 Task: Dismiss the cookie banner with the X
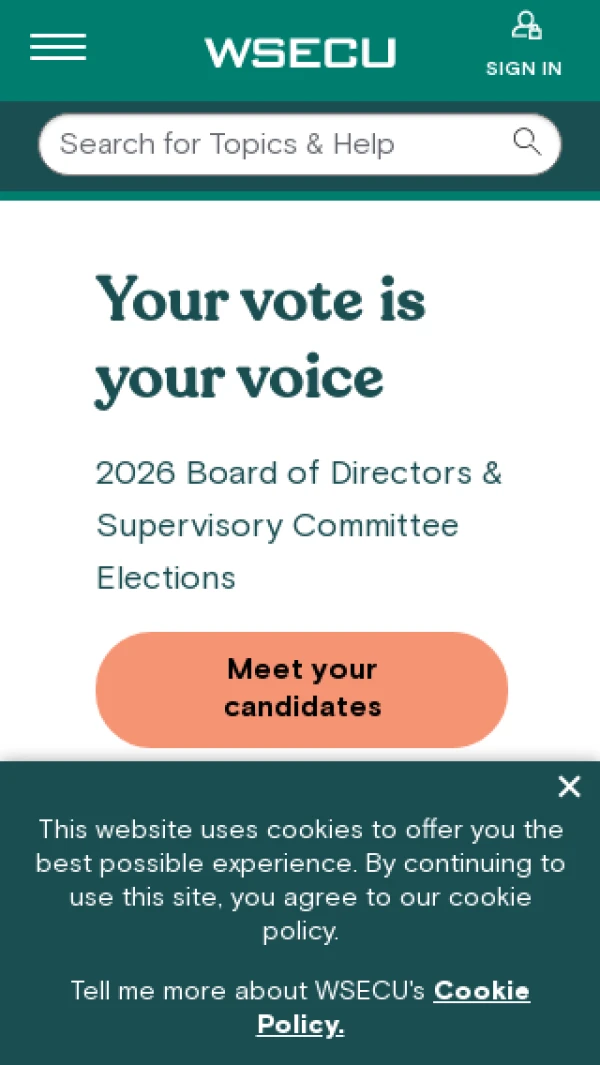[569, 787]
